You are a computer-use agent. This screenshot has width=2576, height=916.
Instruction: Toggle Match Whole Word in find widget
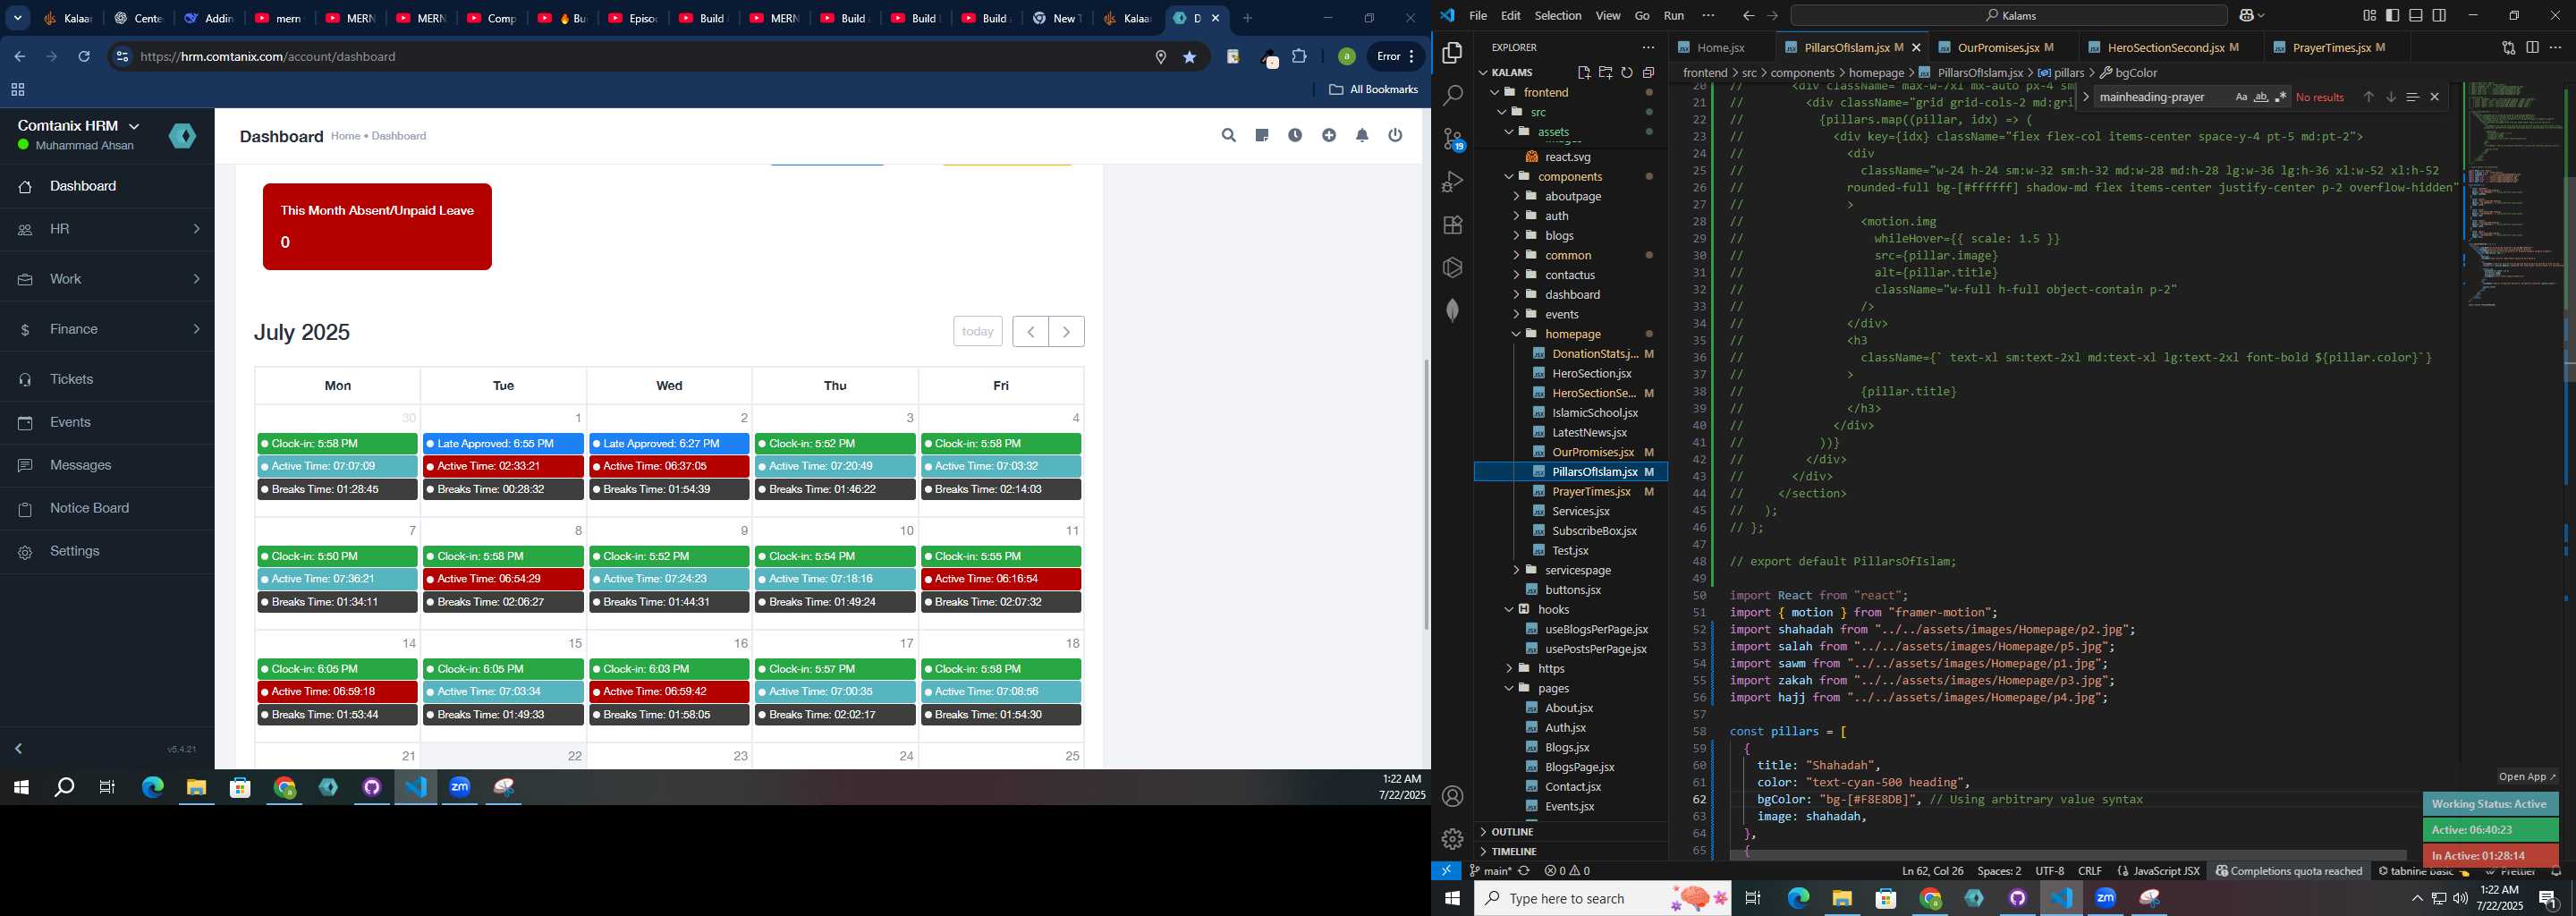[2261, 97]
